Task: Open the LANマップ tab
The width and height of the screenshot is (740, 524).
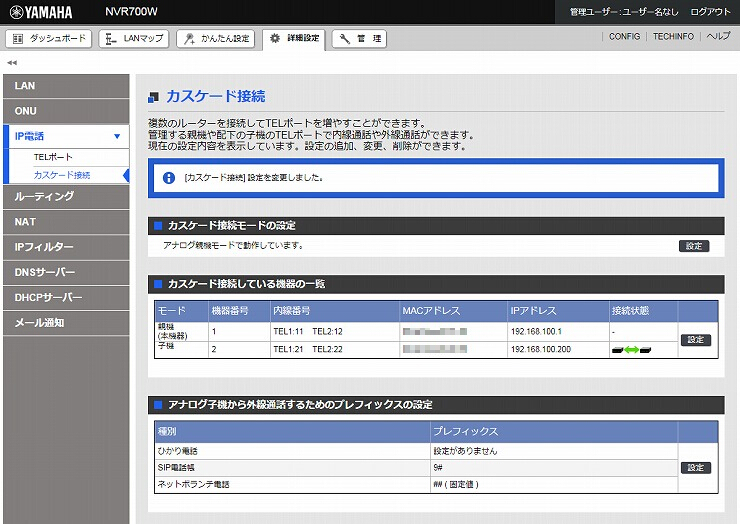Action: [x=134, y=39]
